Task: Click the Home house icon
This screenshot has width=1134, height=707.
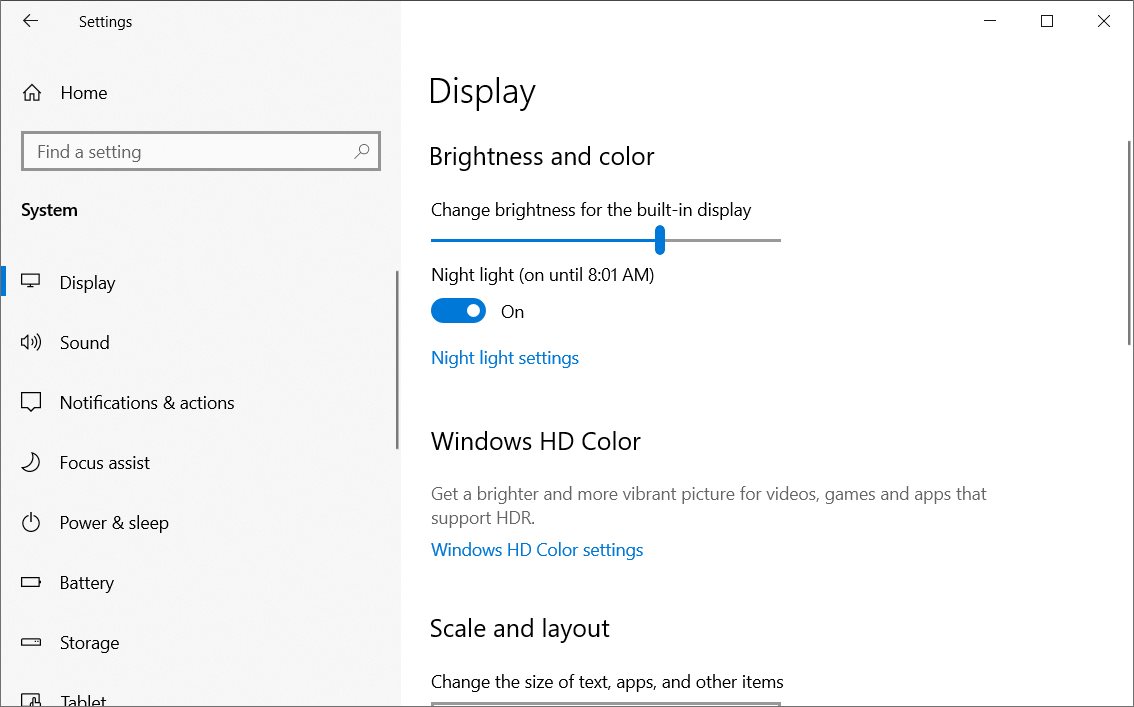Action: pos(32,93)
